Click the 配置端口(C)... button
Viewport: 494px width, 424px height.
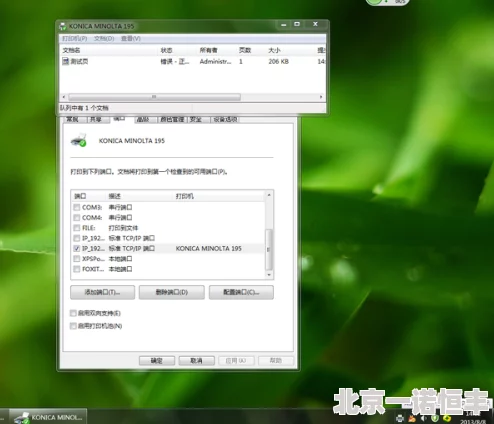tap(241, 292)
